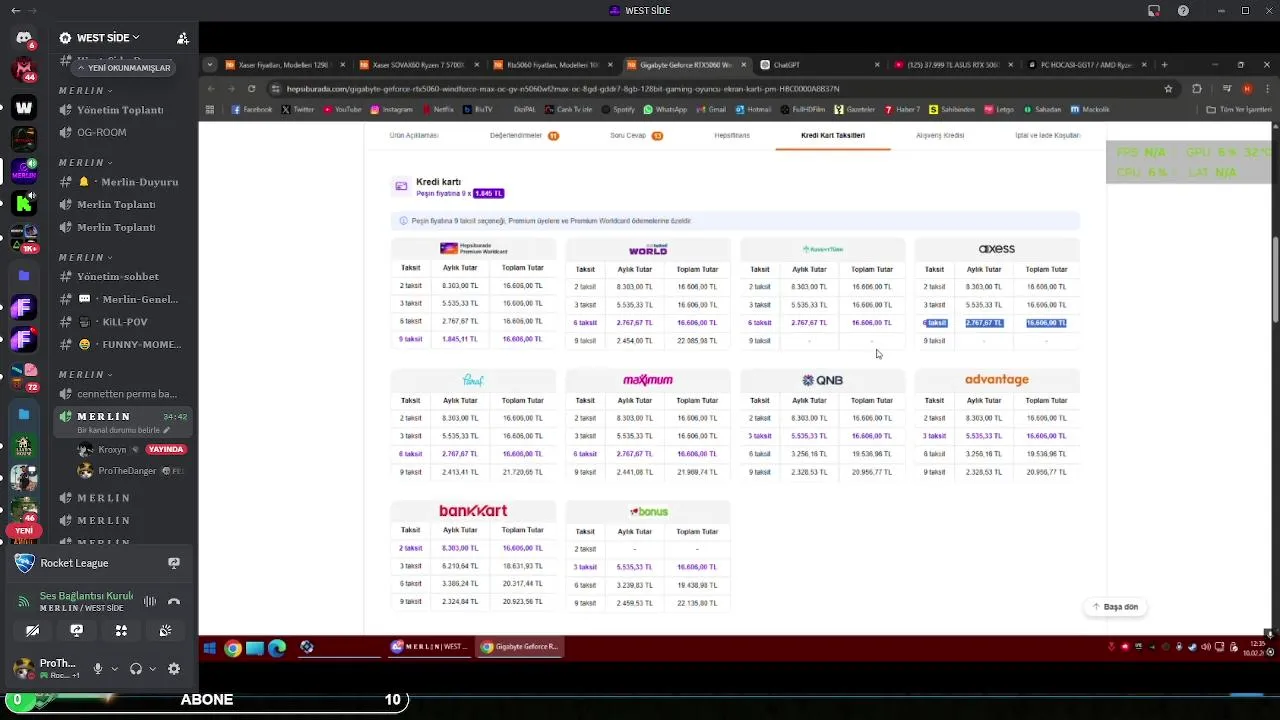Image resolution: width=1280 pixels, height=720 pixels.
Task: Open the YouTube bookmark
Action: tap(341, 109)
